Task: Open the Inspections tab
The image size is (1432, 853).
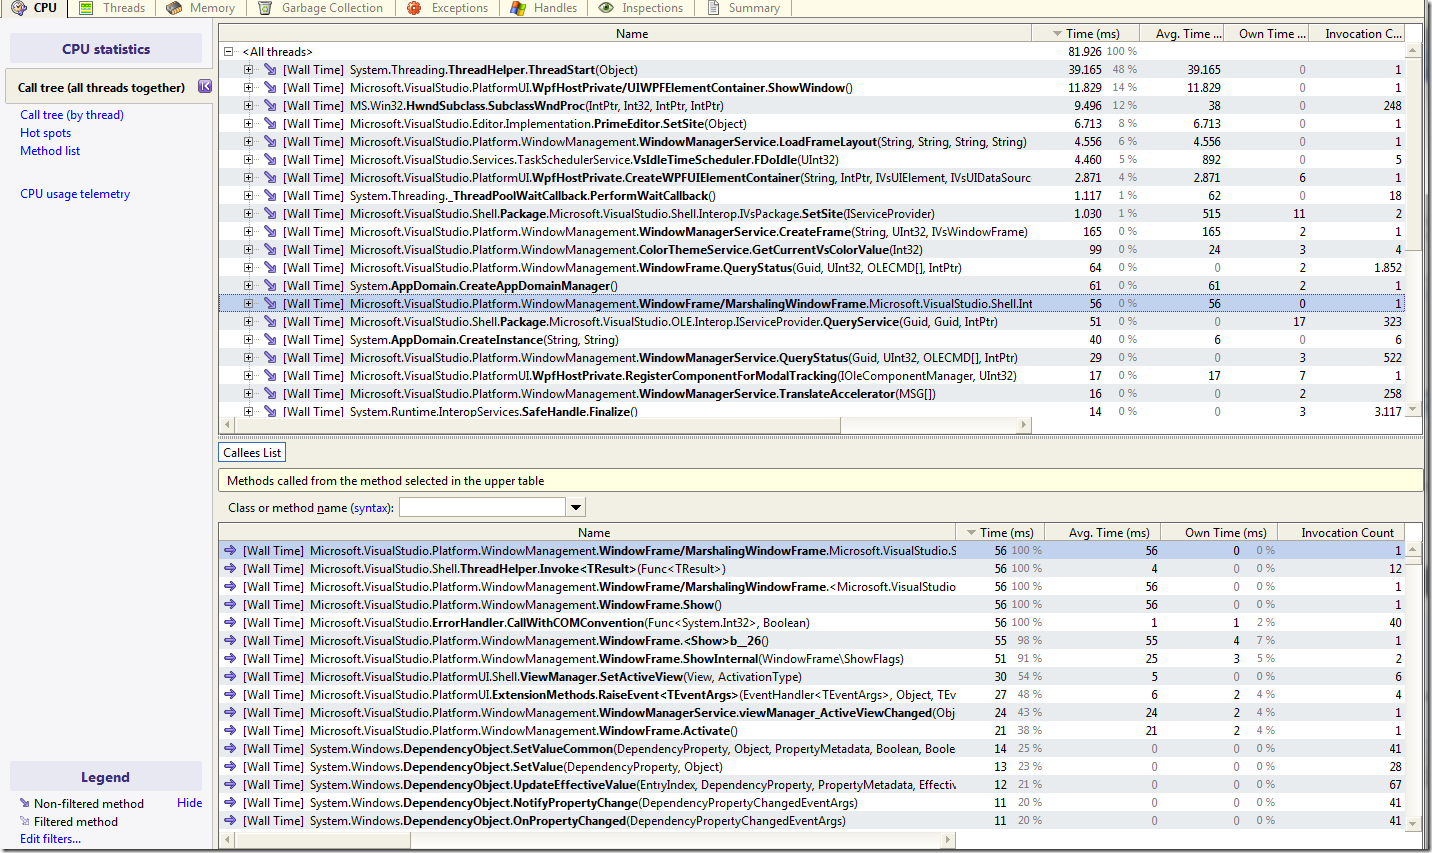Action: (x=640, y=8)
